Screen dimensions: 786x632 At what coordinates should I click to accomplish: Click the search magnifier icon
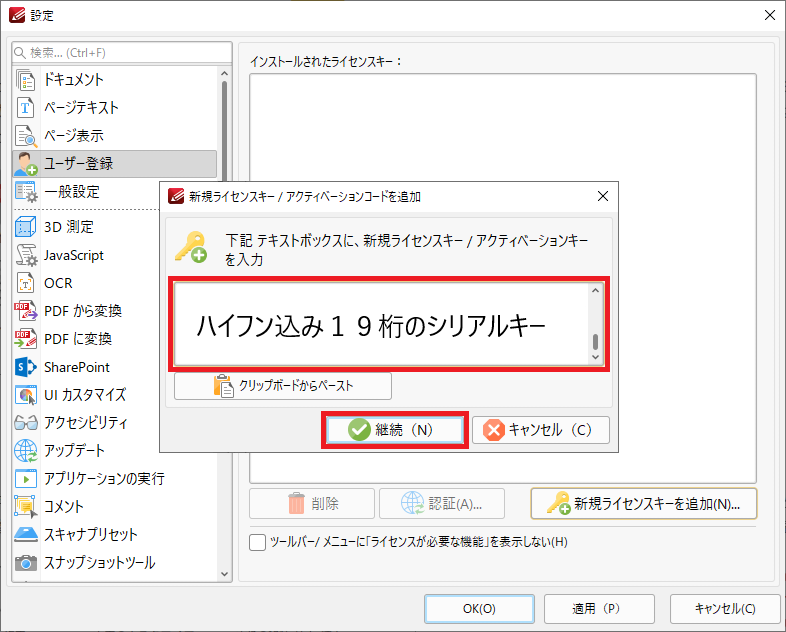coord(20,53)
